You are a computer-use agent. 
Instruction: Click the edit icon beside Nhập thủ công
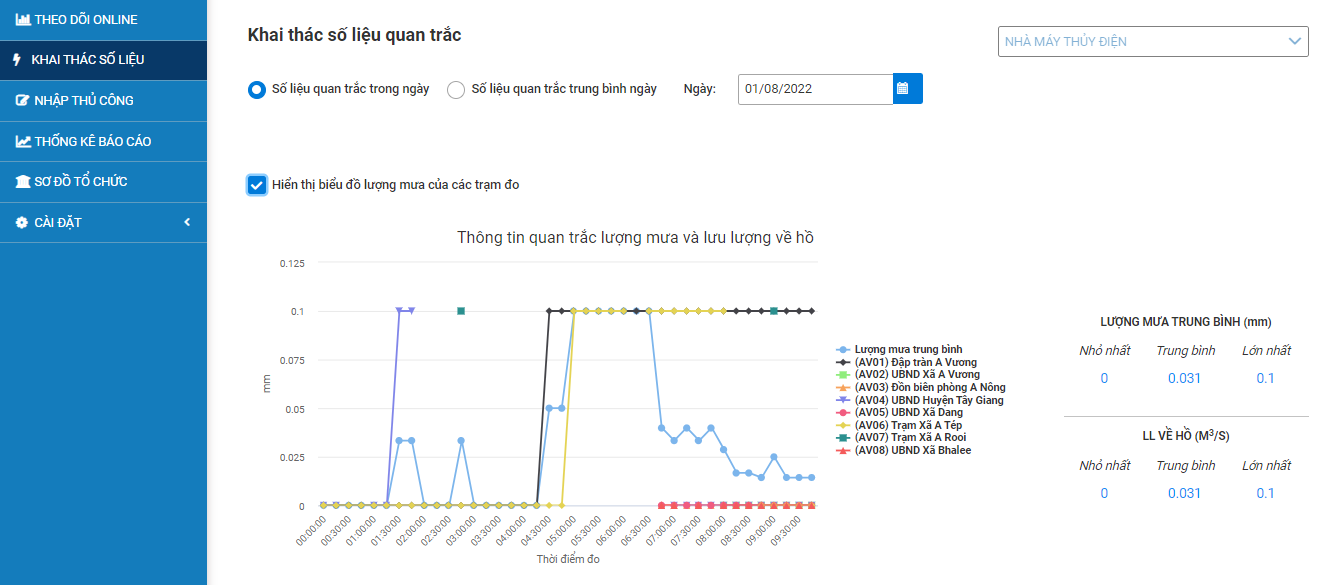coord(23,101)
